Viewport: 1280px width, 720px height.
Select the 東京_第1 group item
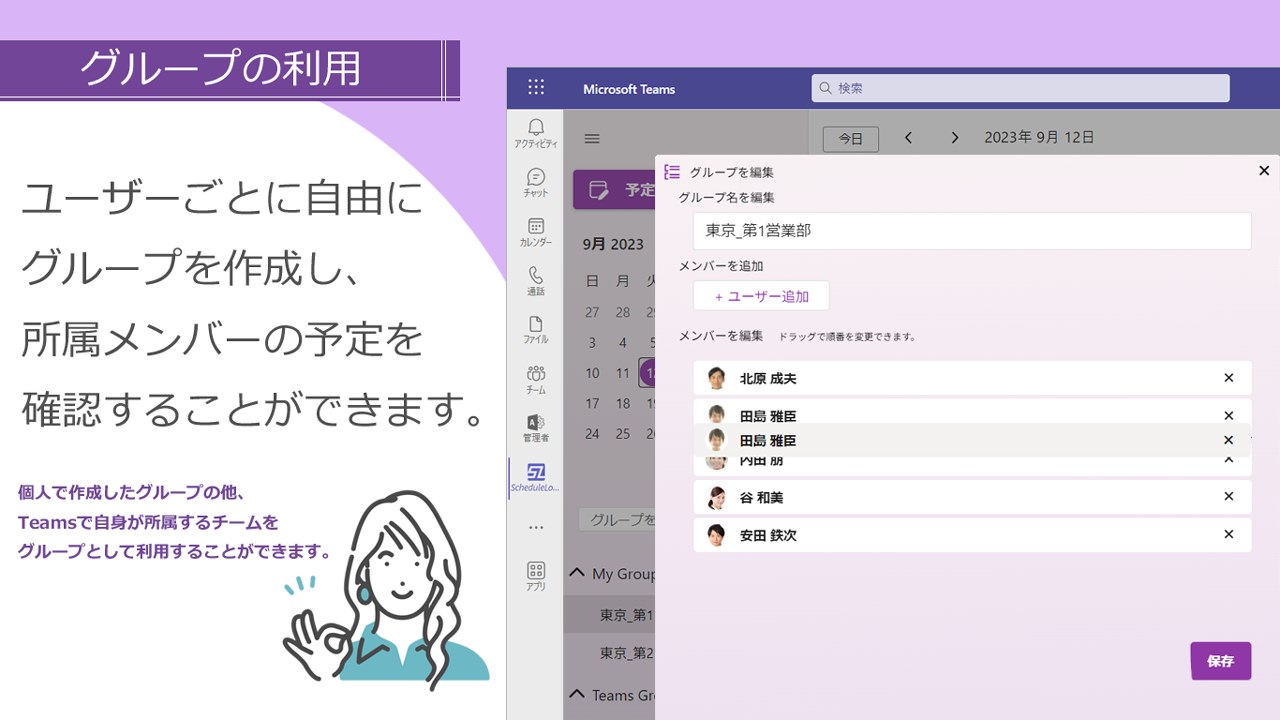609,615
